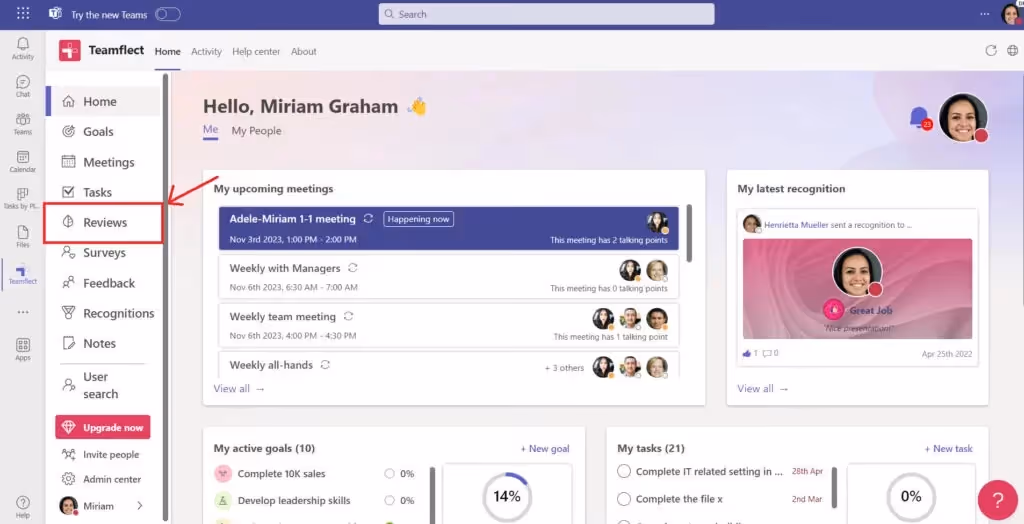This screenshot has width=1024, height=524.
Task: Select the Me tab
Action: [x=210, y=130]
